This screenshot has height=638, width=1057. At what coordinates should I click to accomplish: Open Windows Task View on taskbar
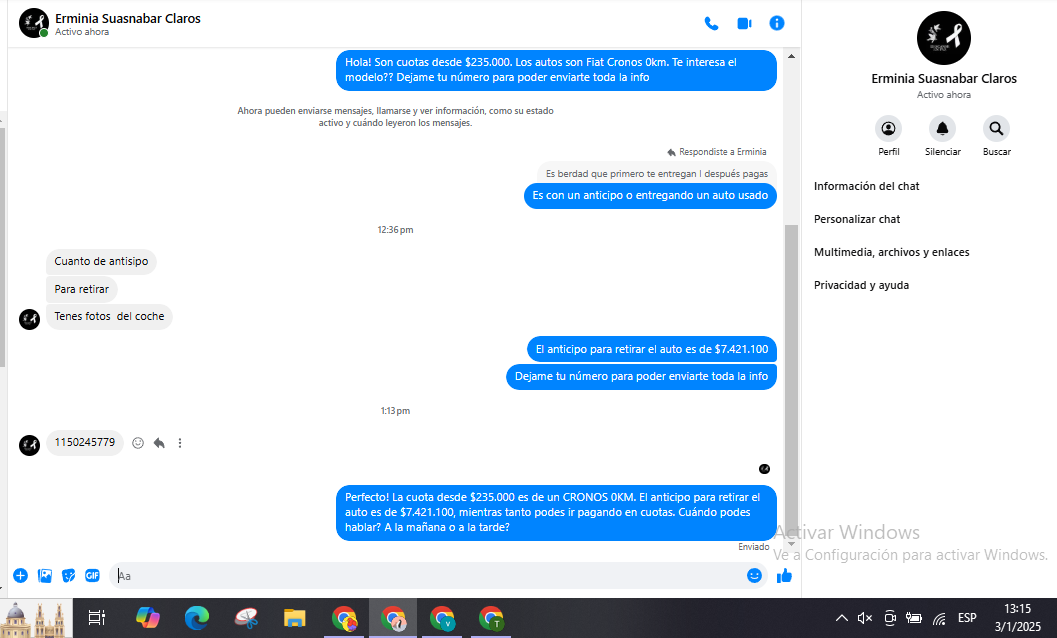(97, 618)
